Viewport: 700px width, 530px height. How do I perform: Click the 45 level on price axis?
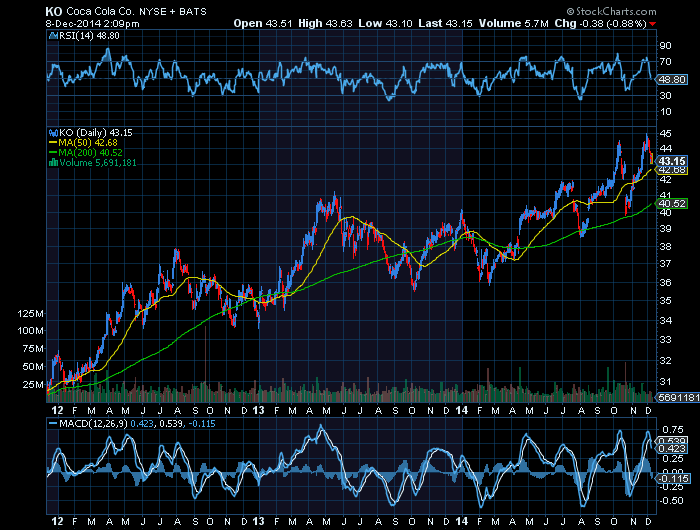tap(665, 134)
